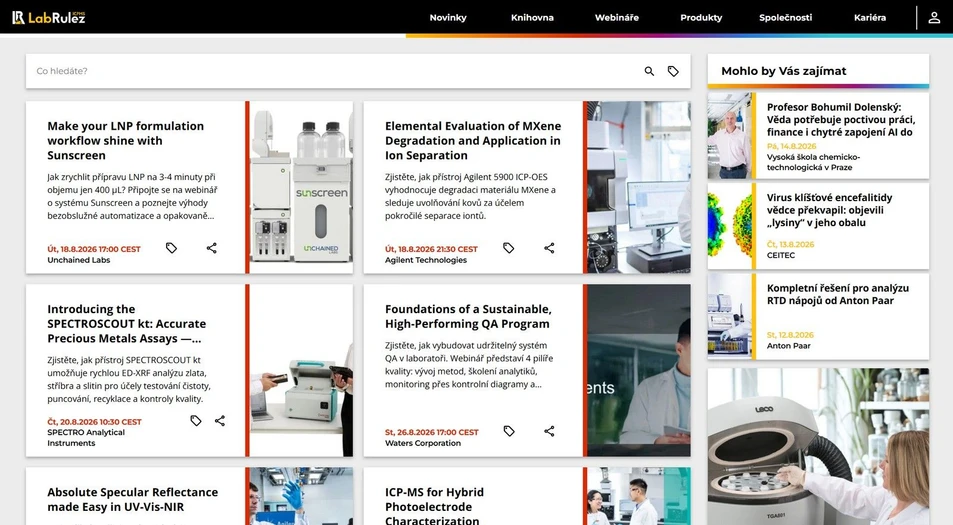Viewport: 953px width, 525px height.
Task: Open Anton Paar RTD nápojů article
Action: point(838,294)
